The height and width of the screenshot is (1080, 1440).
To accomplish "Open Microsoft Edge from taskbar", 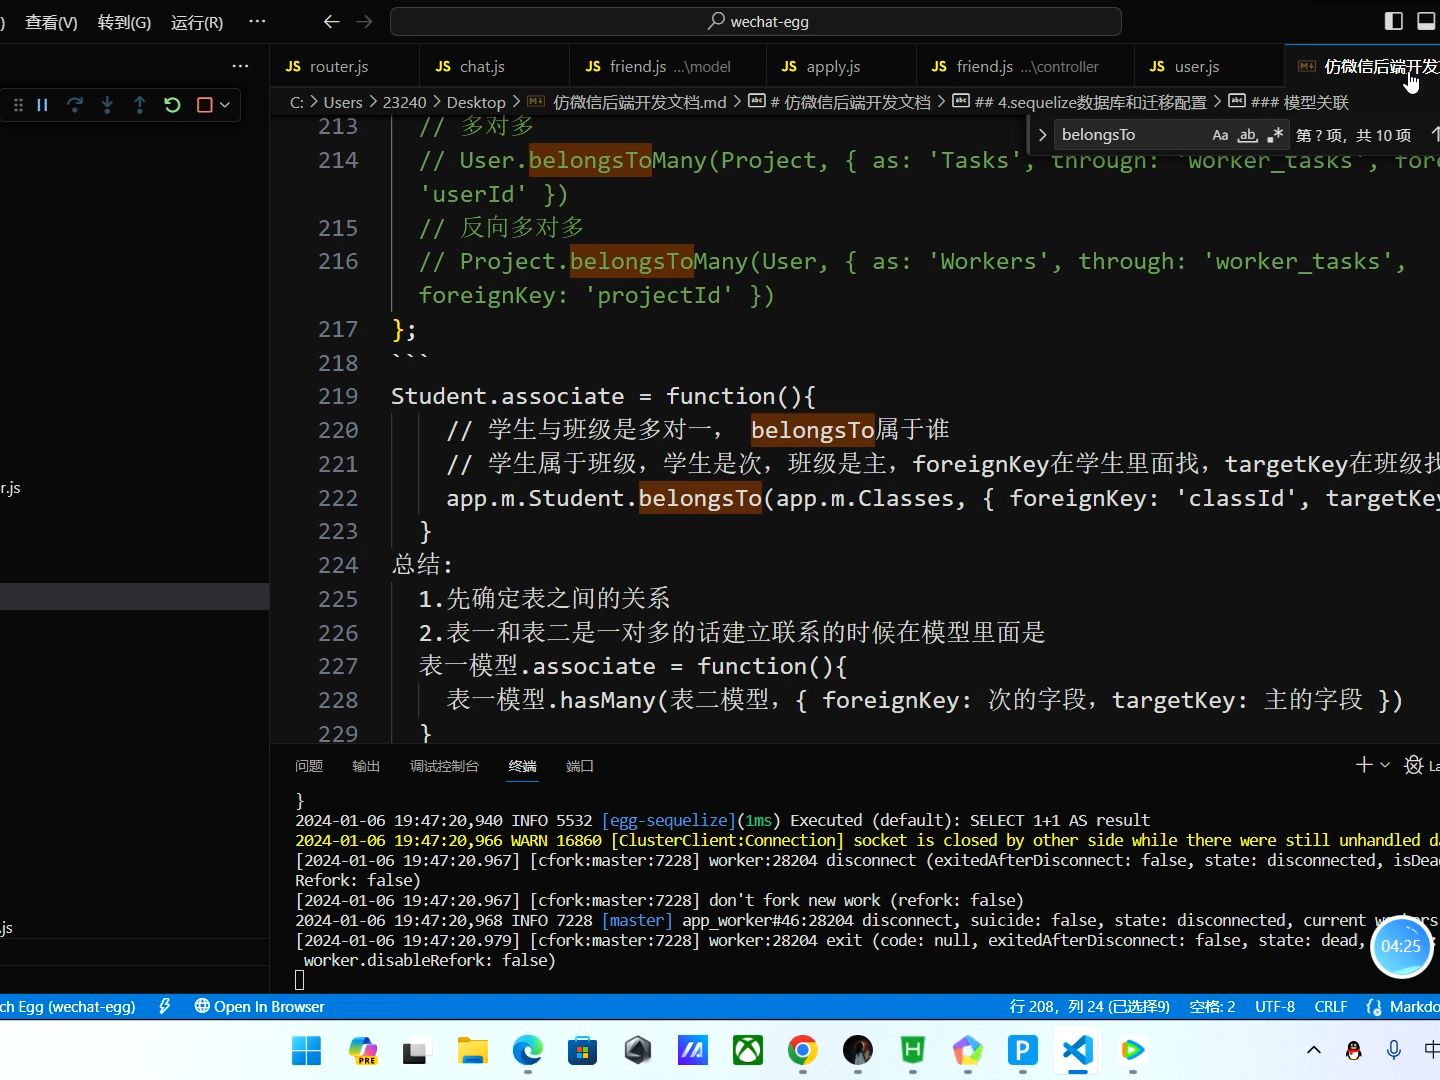I will pos(527,1050).
